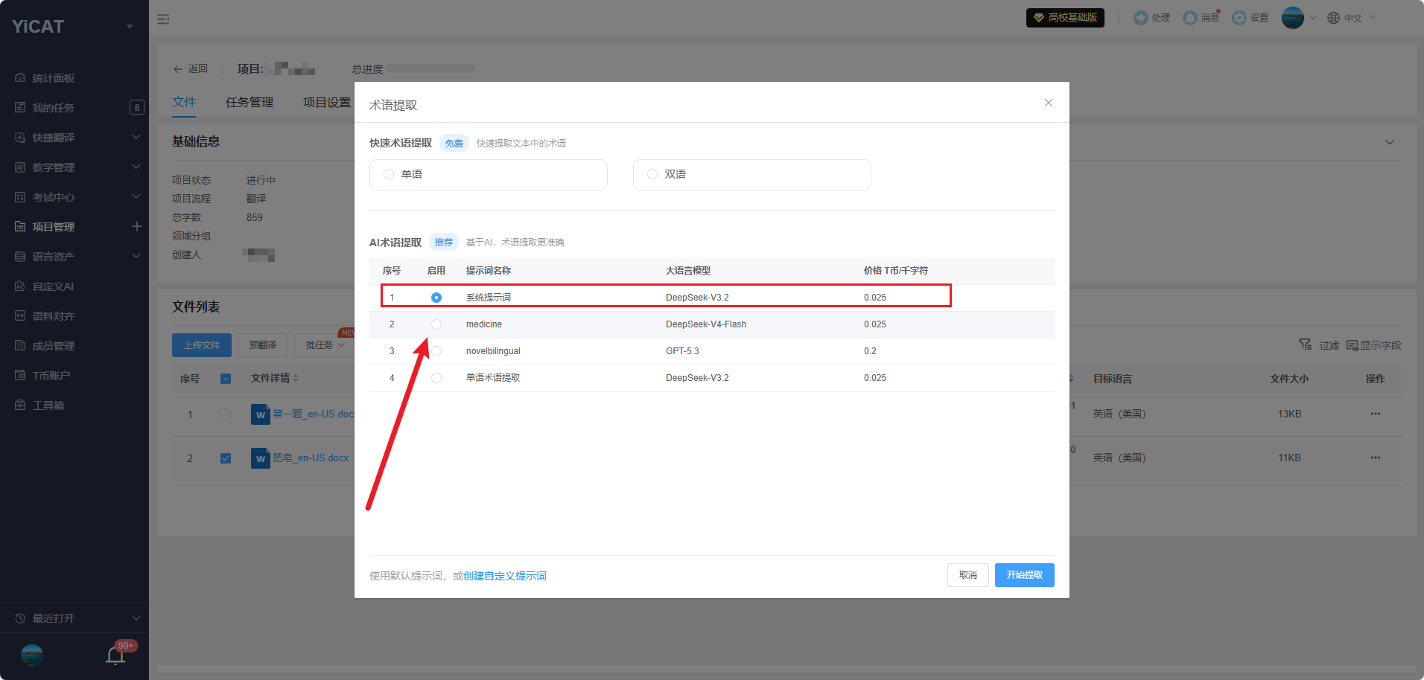Expand 最近打开 section in sidebar

point(74,618)
